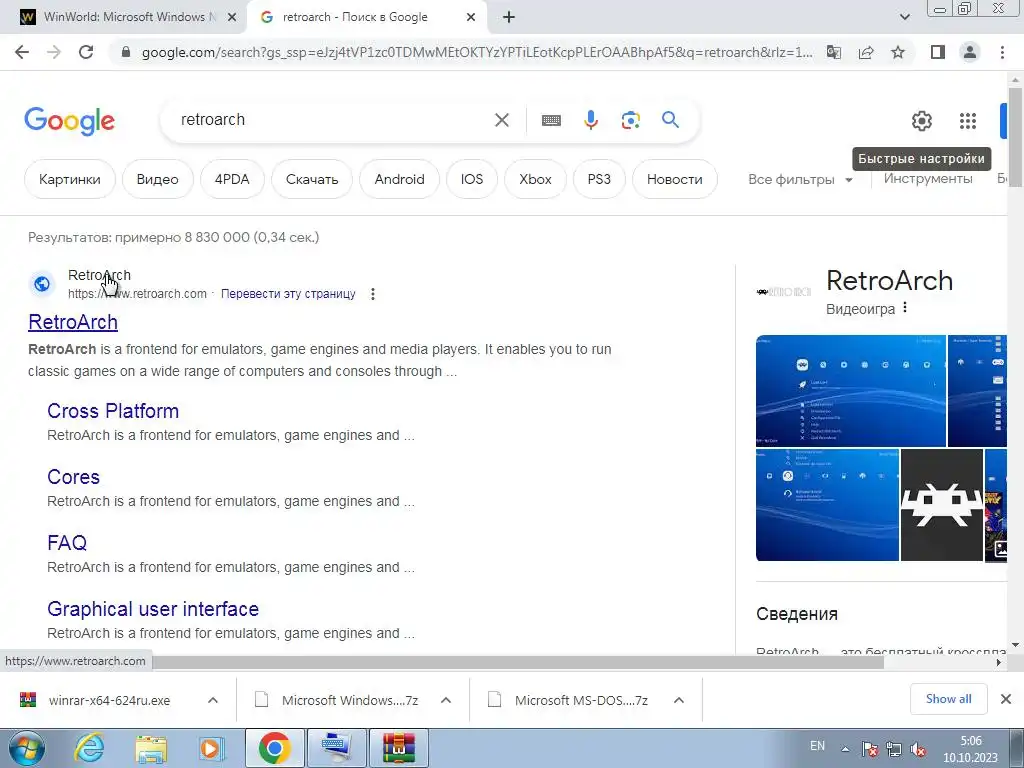Show hidden system tray icons
The height and width of the screenshot is (768, 1024).
tap(845, 749)
